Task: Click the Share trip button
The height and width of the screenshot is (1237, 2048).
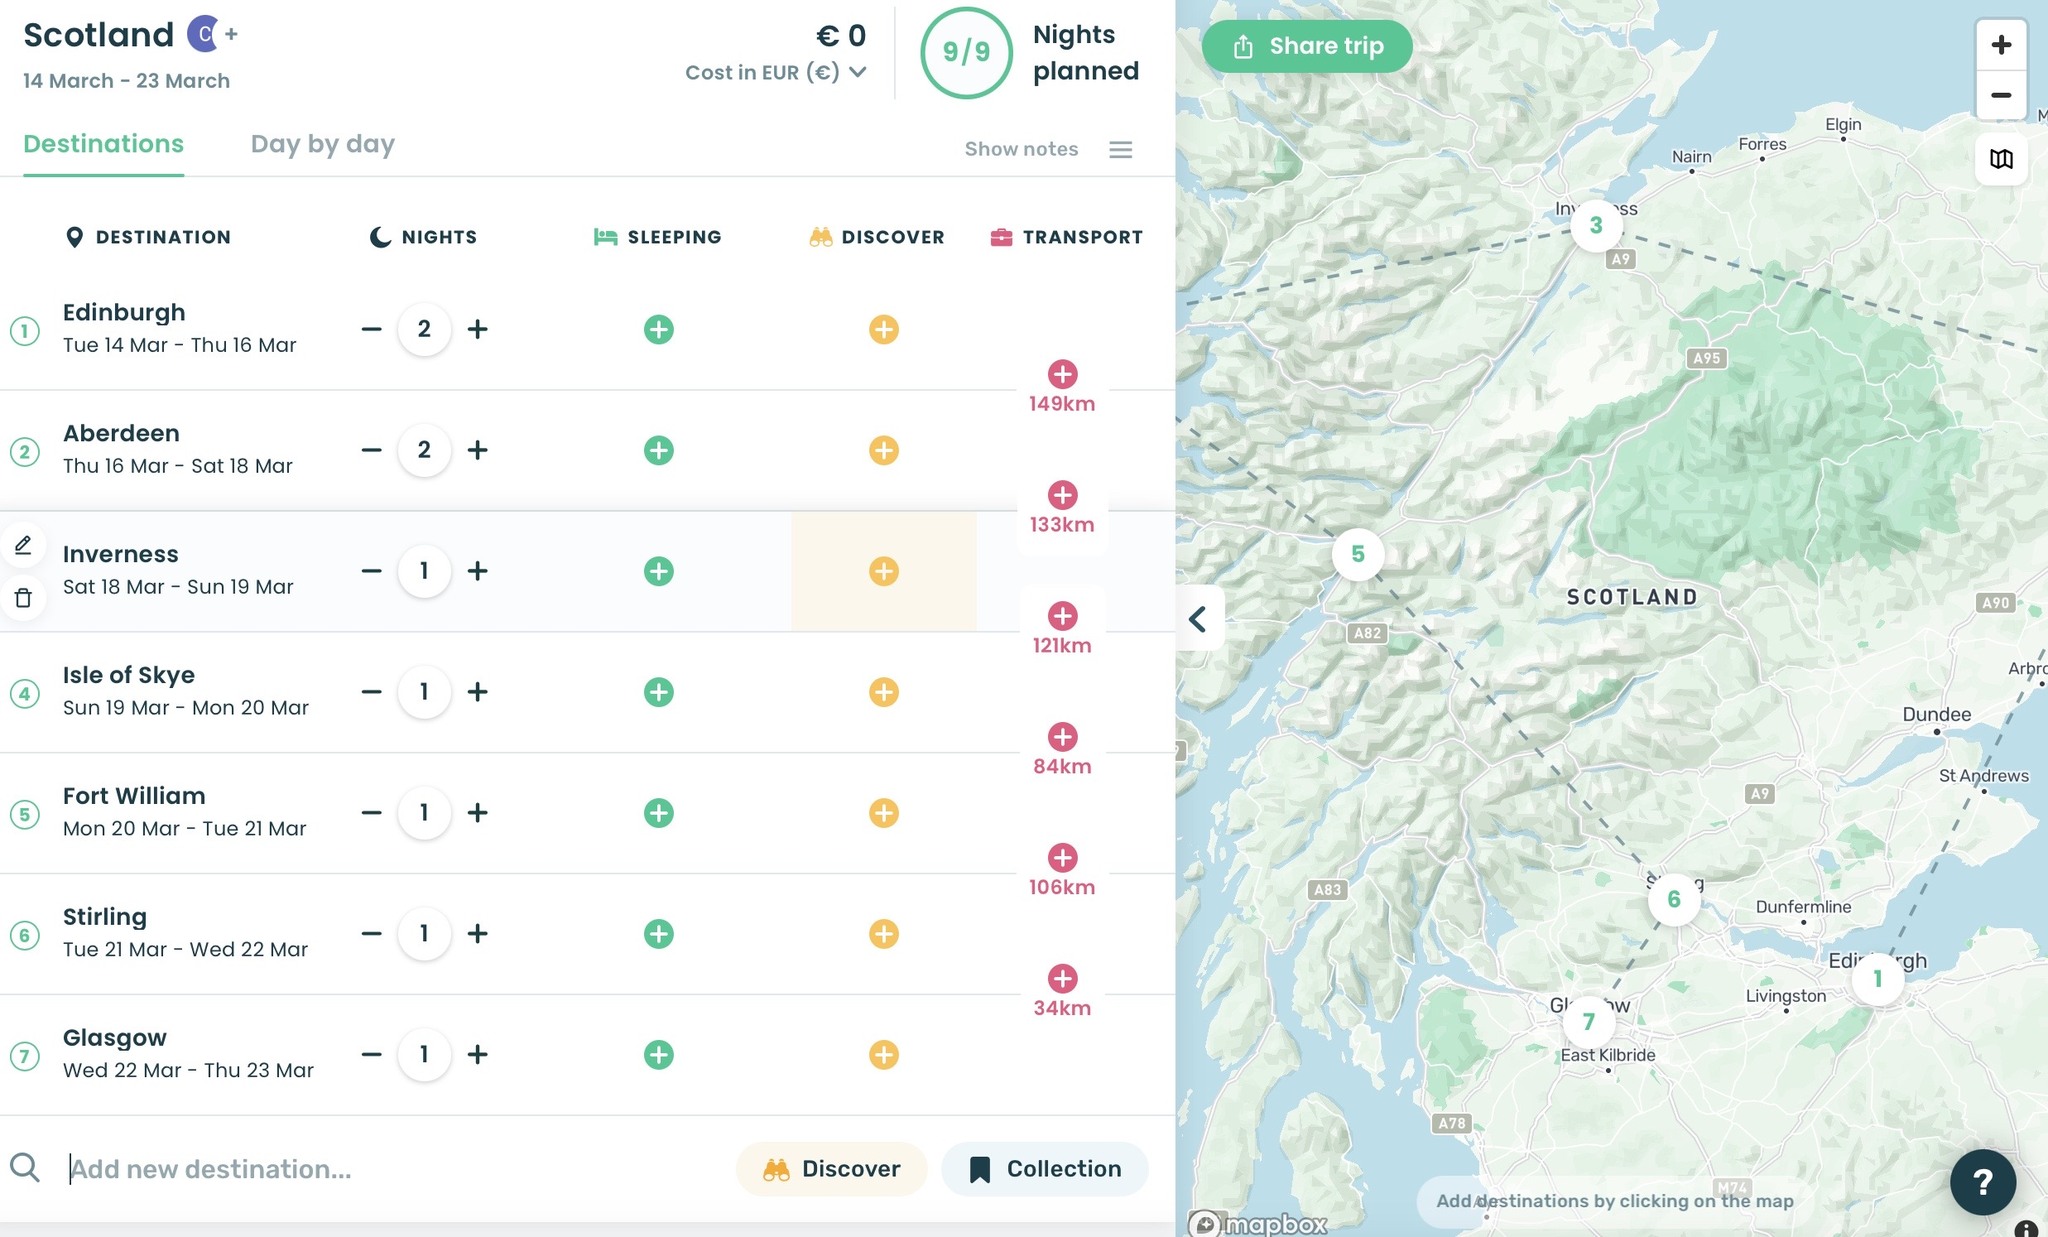Action: [1307, 46]
